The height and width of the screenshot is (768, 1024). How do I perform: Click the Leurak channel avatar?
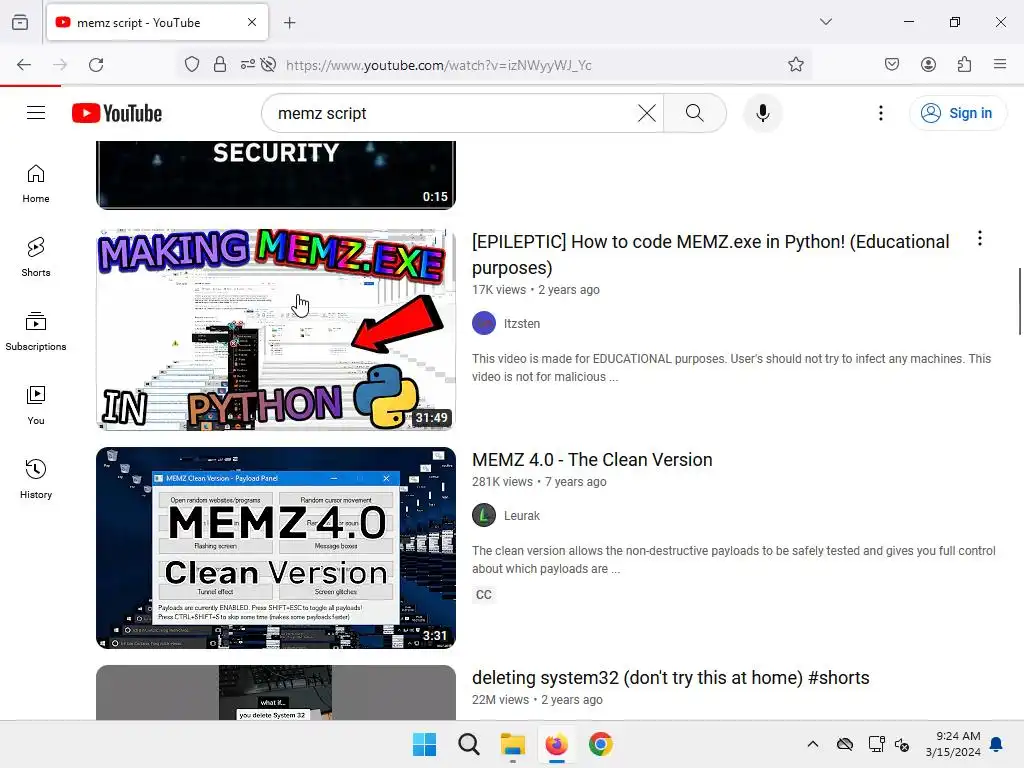point(484,515)
